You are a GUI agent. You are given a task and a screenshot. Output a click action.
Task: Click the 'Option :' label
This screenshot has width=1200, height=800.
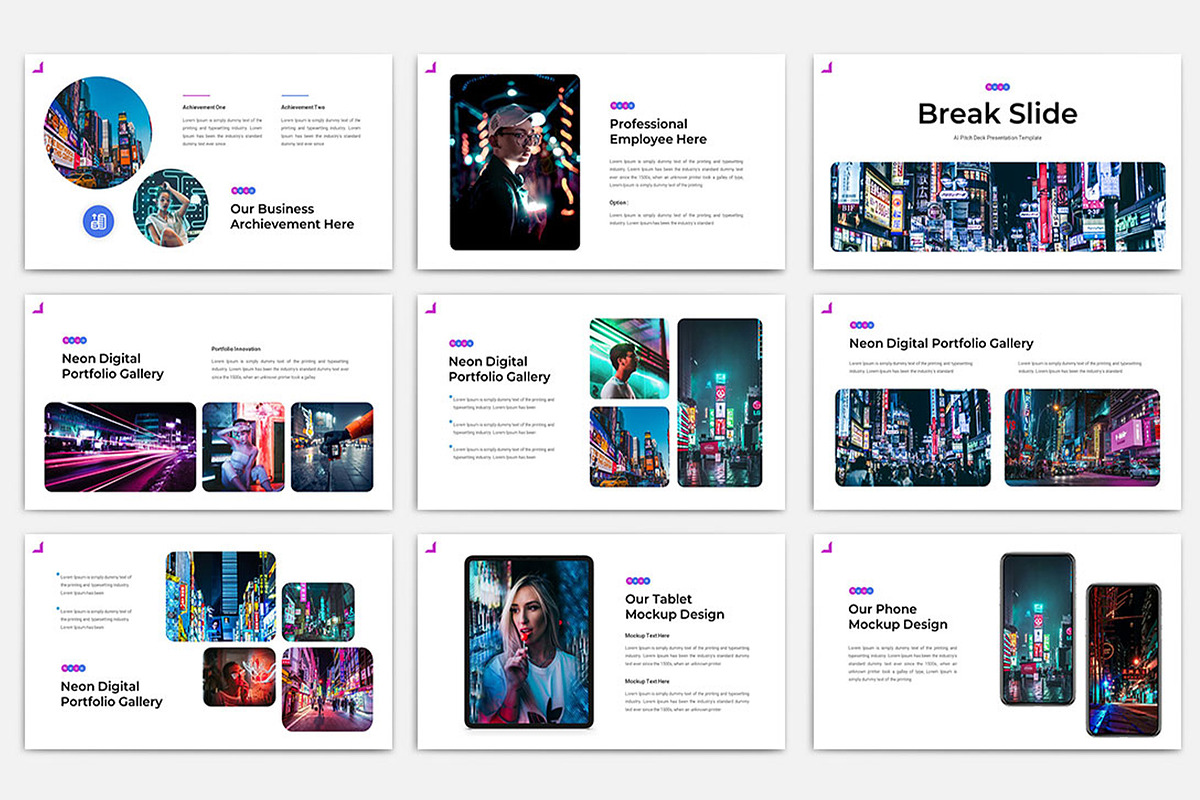click(x=620, y=202)
